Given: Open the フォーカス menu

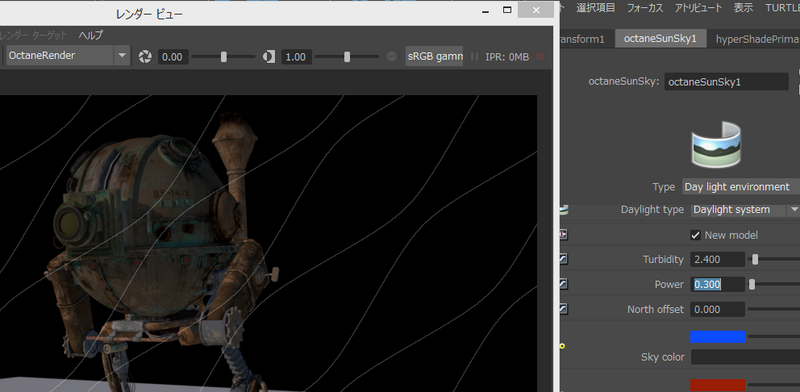Looking at the screenshot, I should click(x=645, y=8).
